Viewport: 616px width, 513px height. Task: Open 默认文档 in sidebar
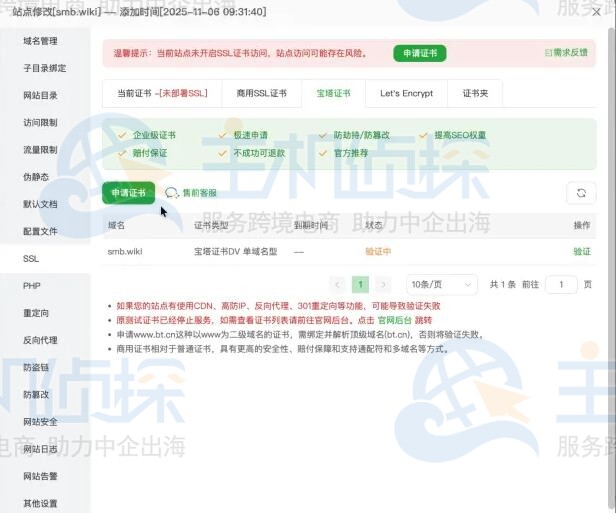click(x=40, y=204)
